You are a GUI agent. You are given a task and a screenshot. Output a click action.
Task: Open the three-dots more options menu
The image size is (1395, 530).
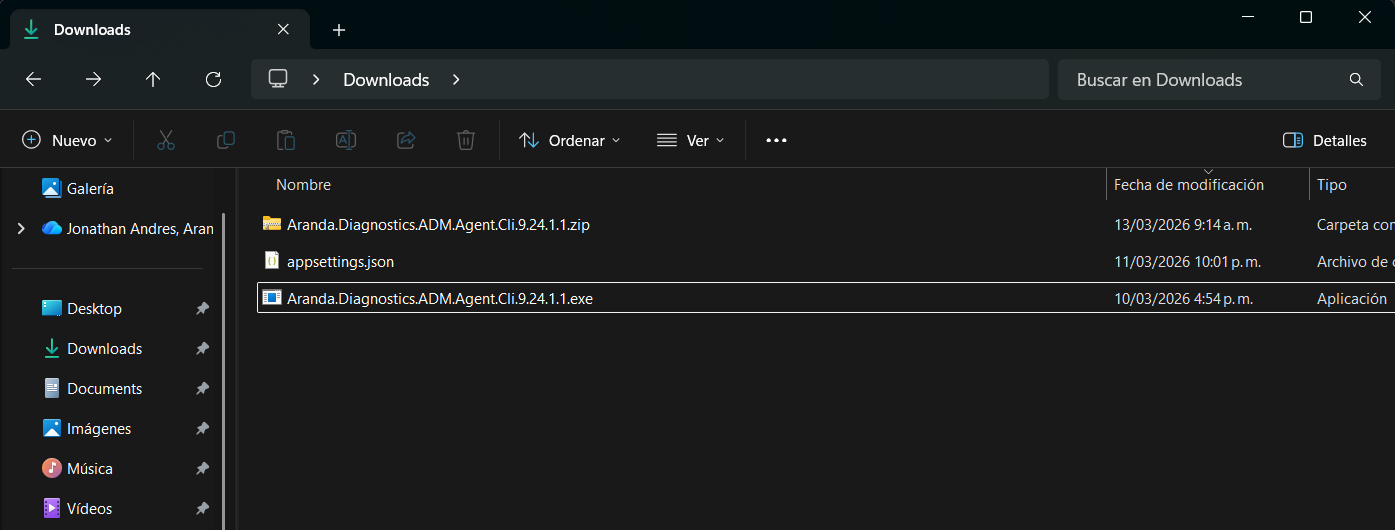776,141
